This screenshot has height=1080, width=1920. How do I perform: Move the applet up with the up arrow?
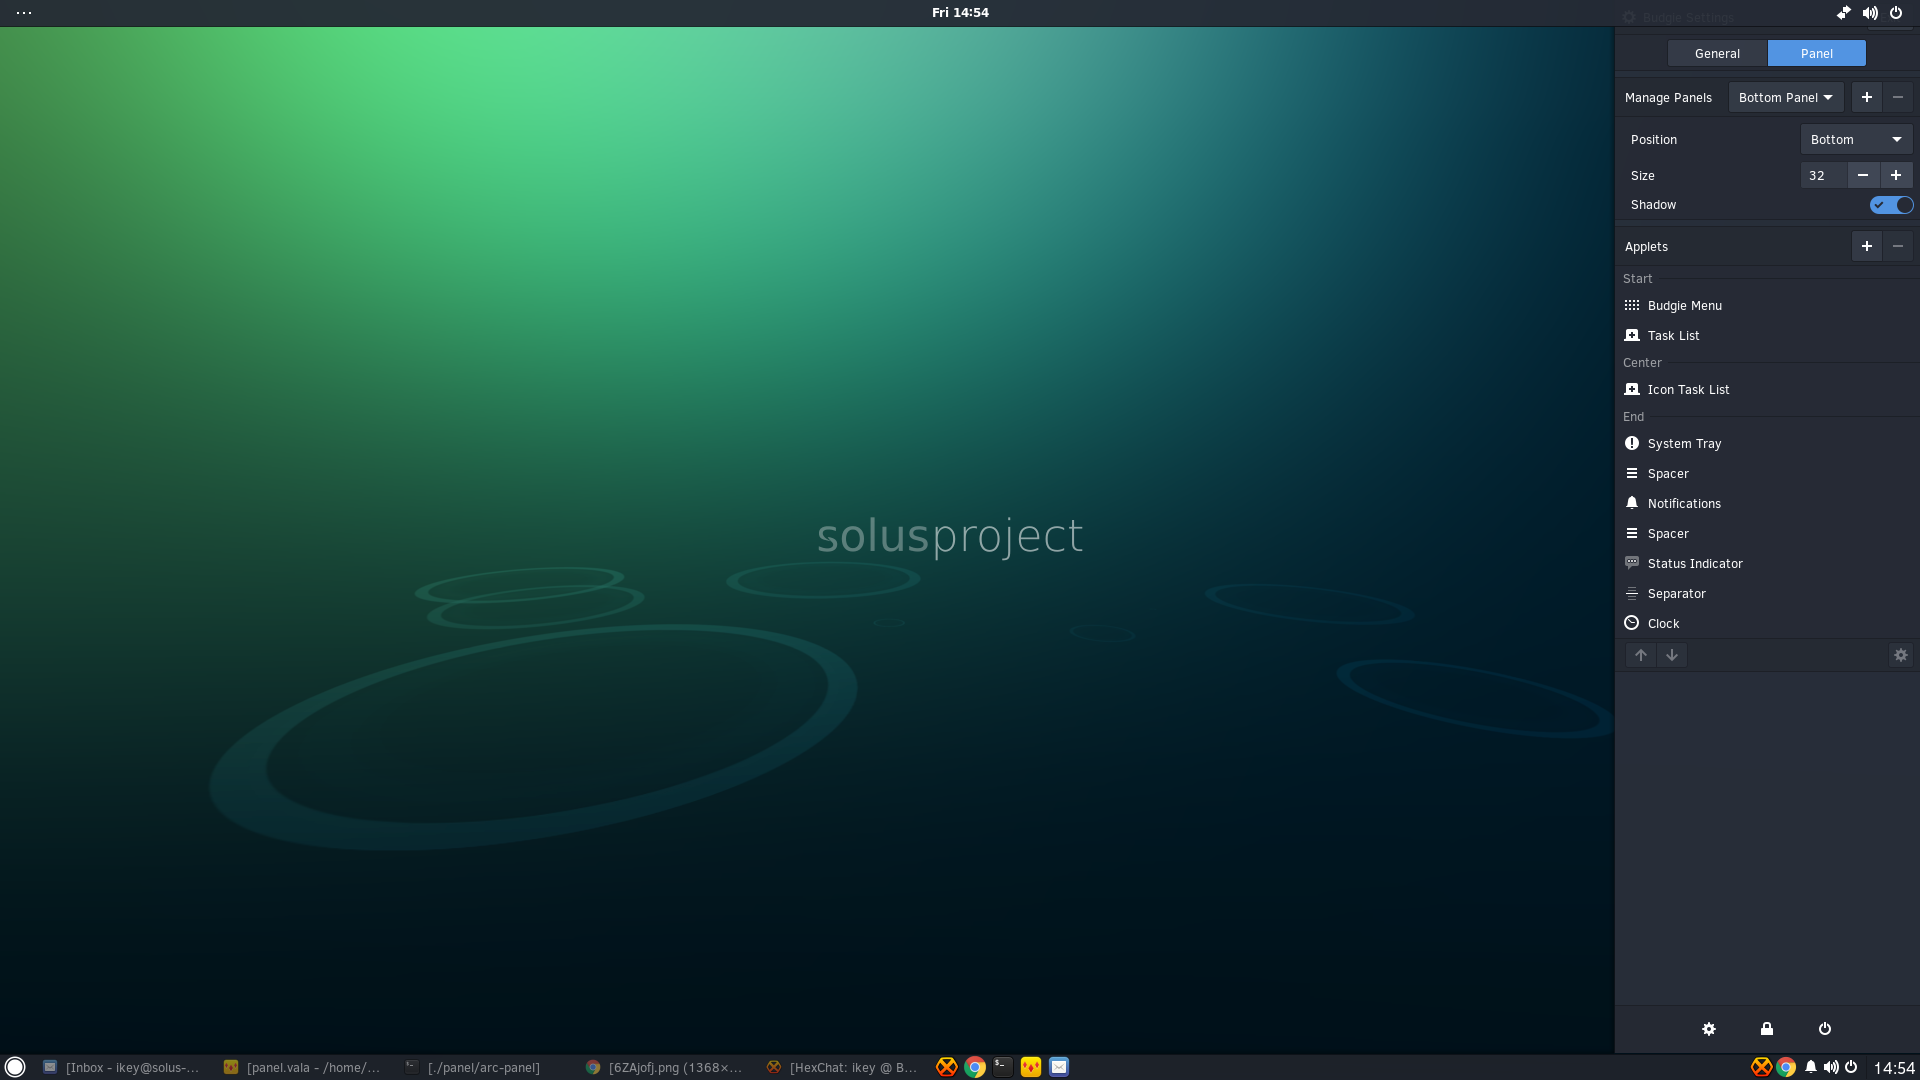[x=1641, y=655]
